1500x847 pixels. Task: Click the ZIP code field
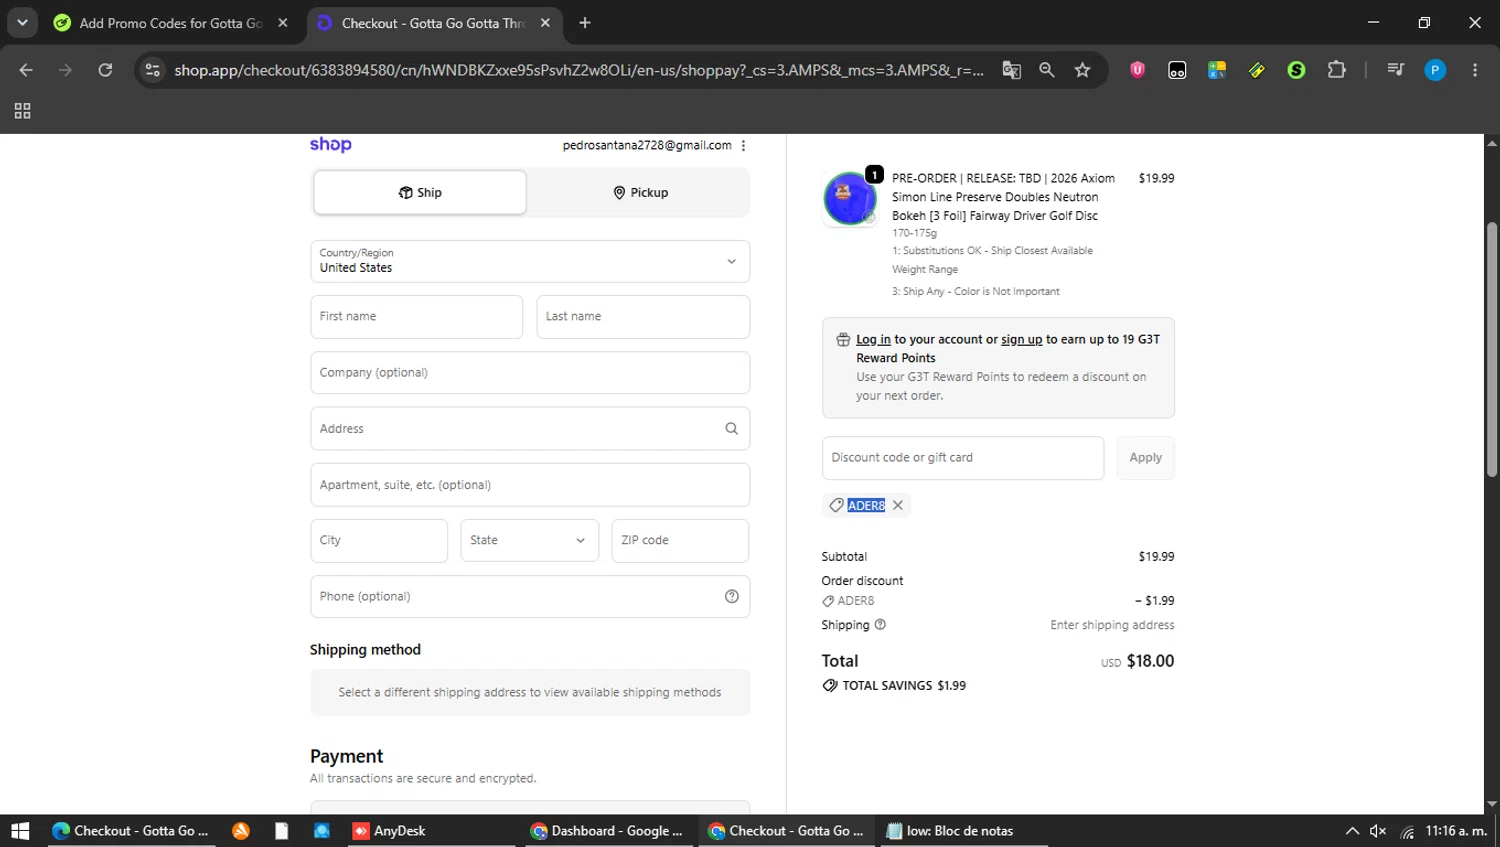680,540
